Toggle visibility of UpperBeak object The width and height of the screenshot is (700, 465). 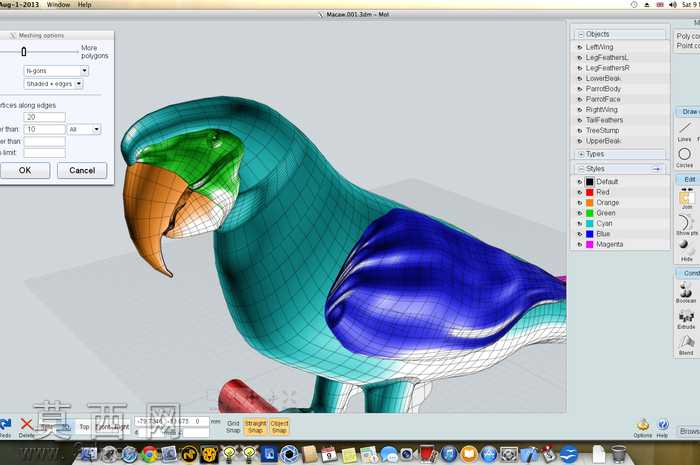[579, 141]
